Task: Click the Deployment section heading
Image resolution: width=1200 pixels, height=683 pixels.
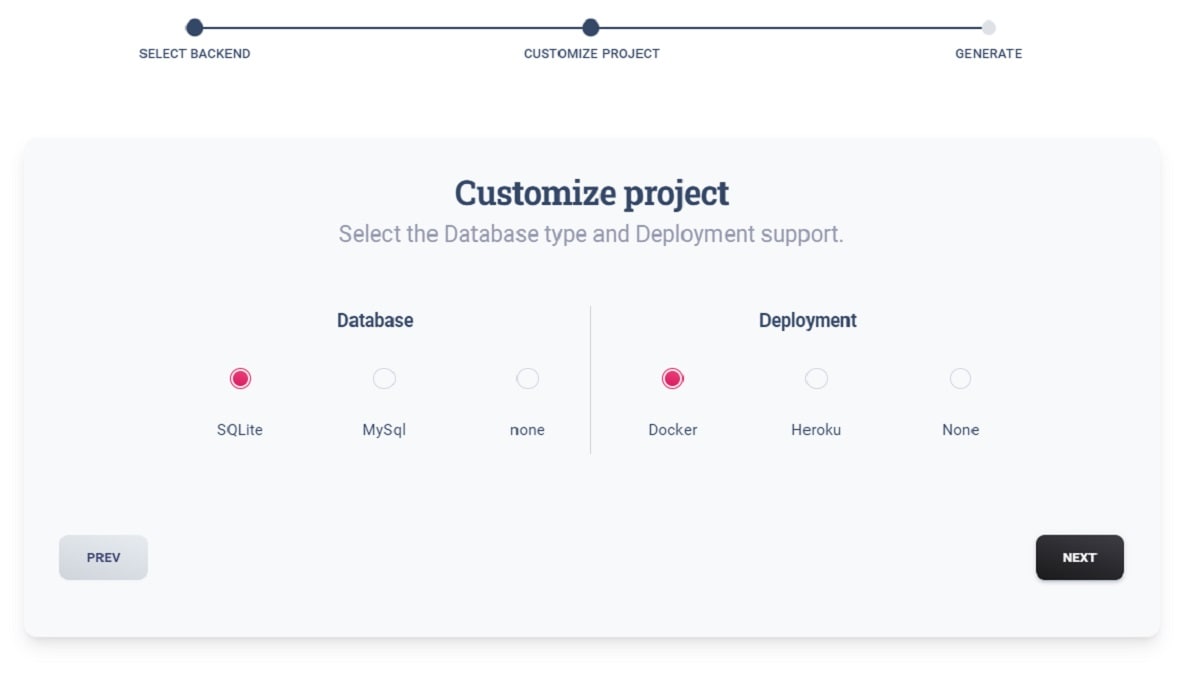Action: [x=807, y=320]
